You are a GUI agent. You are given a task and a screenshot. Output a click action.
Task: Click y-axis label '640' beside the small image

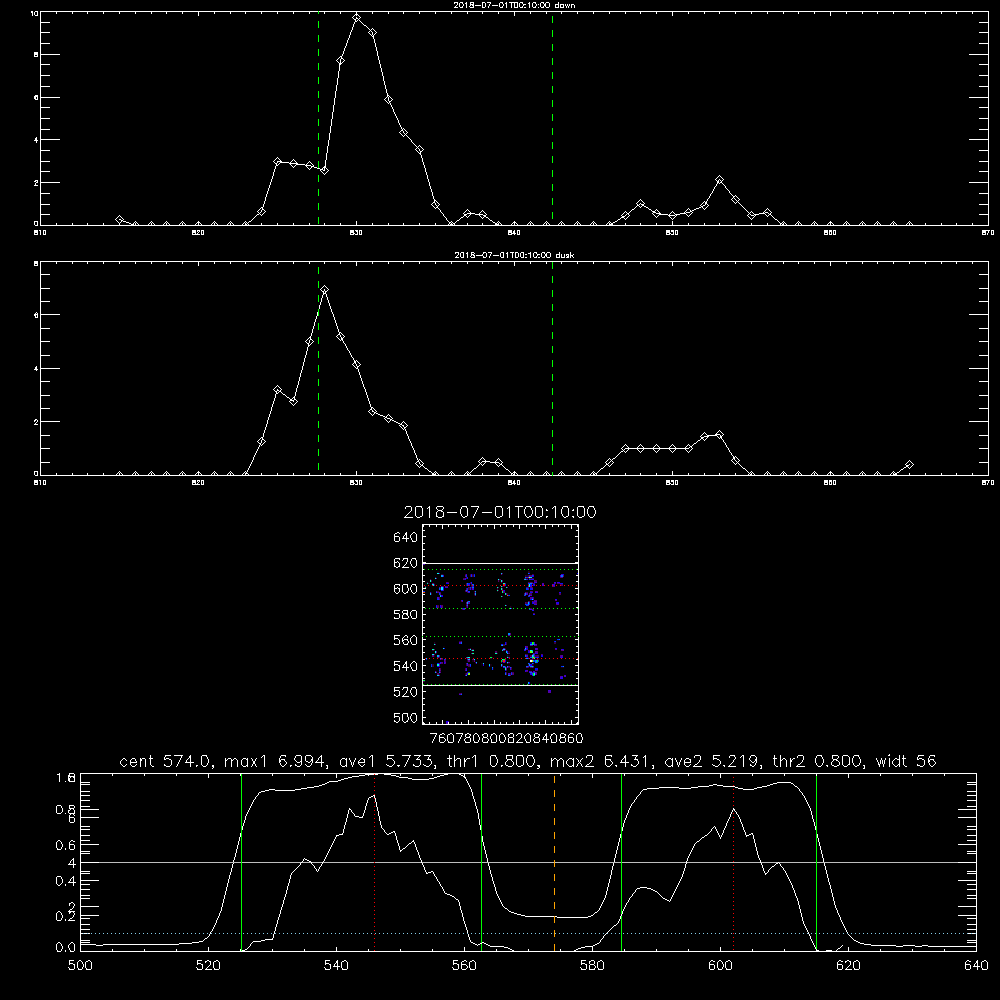pyautogui.click(x=405, y=538)
